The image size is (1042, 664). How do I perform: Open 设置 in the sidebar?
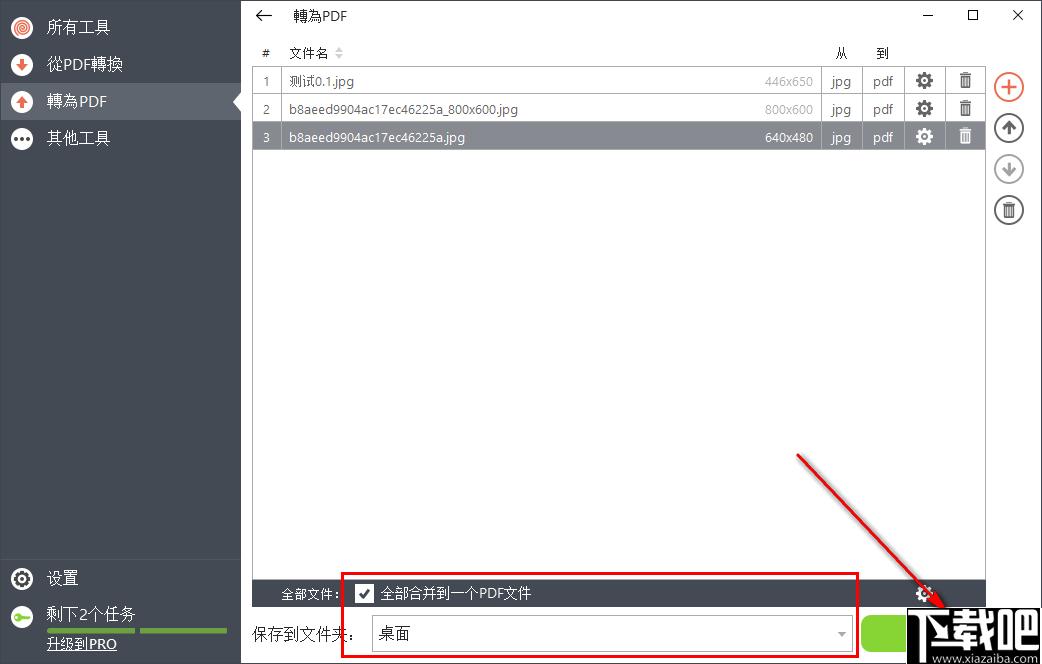[x=120, y=578]
